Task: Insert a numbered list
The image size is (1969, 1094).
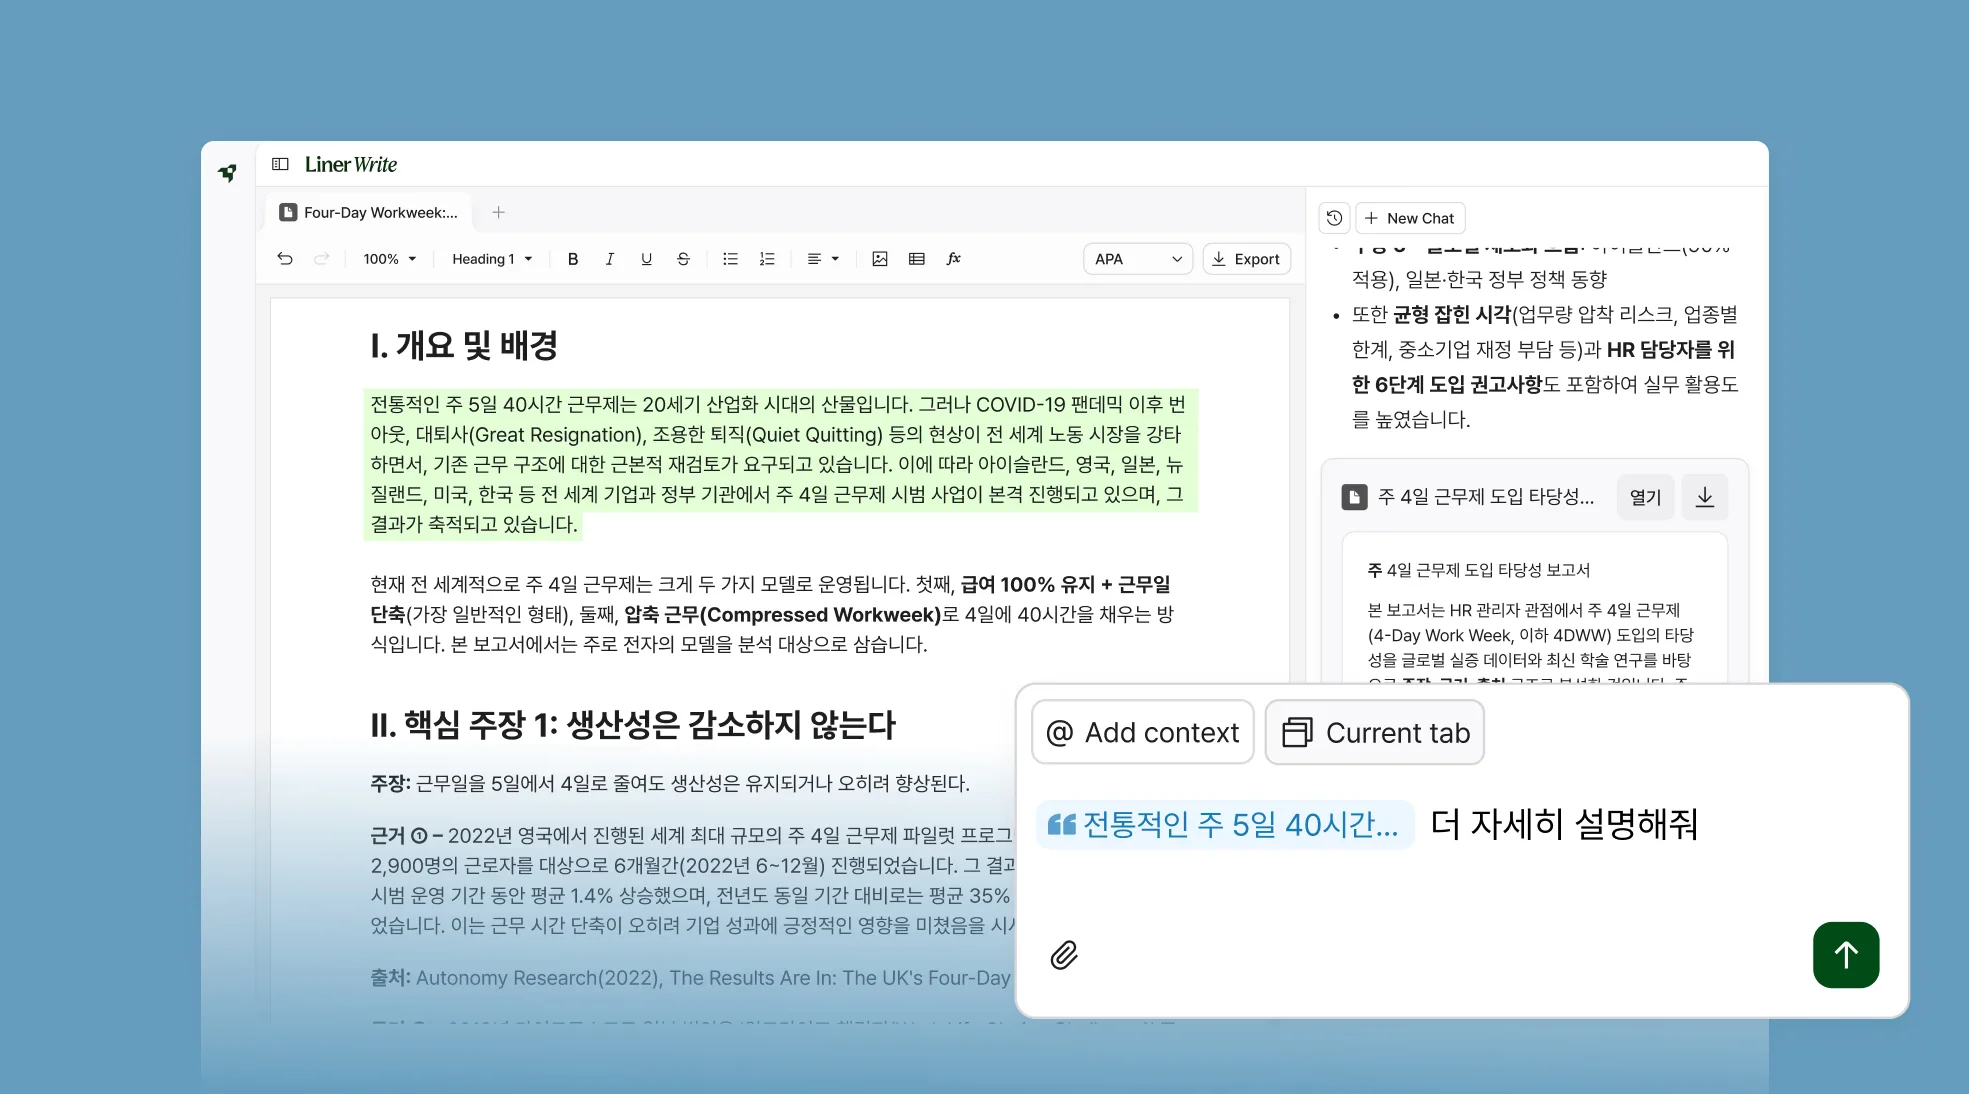Action: tap(767, 259)
